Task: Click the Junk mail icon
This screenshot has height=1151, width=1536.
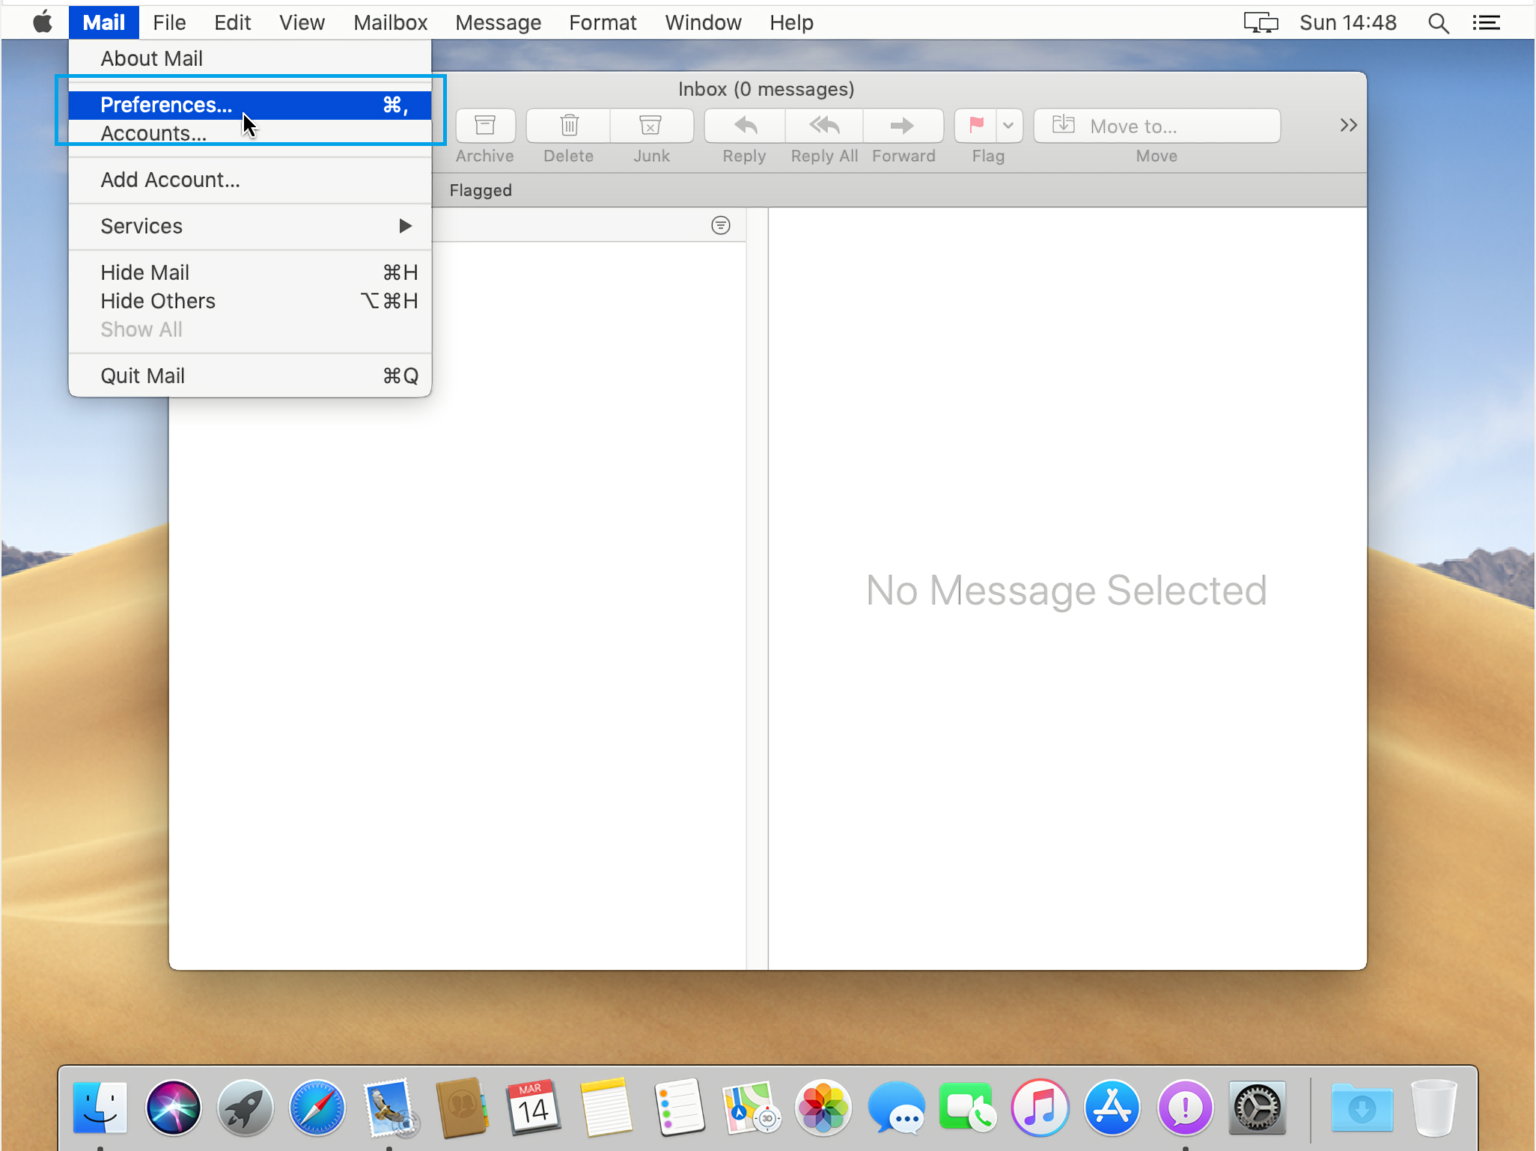Action: [651, 126]
